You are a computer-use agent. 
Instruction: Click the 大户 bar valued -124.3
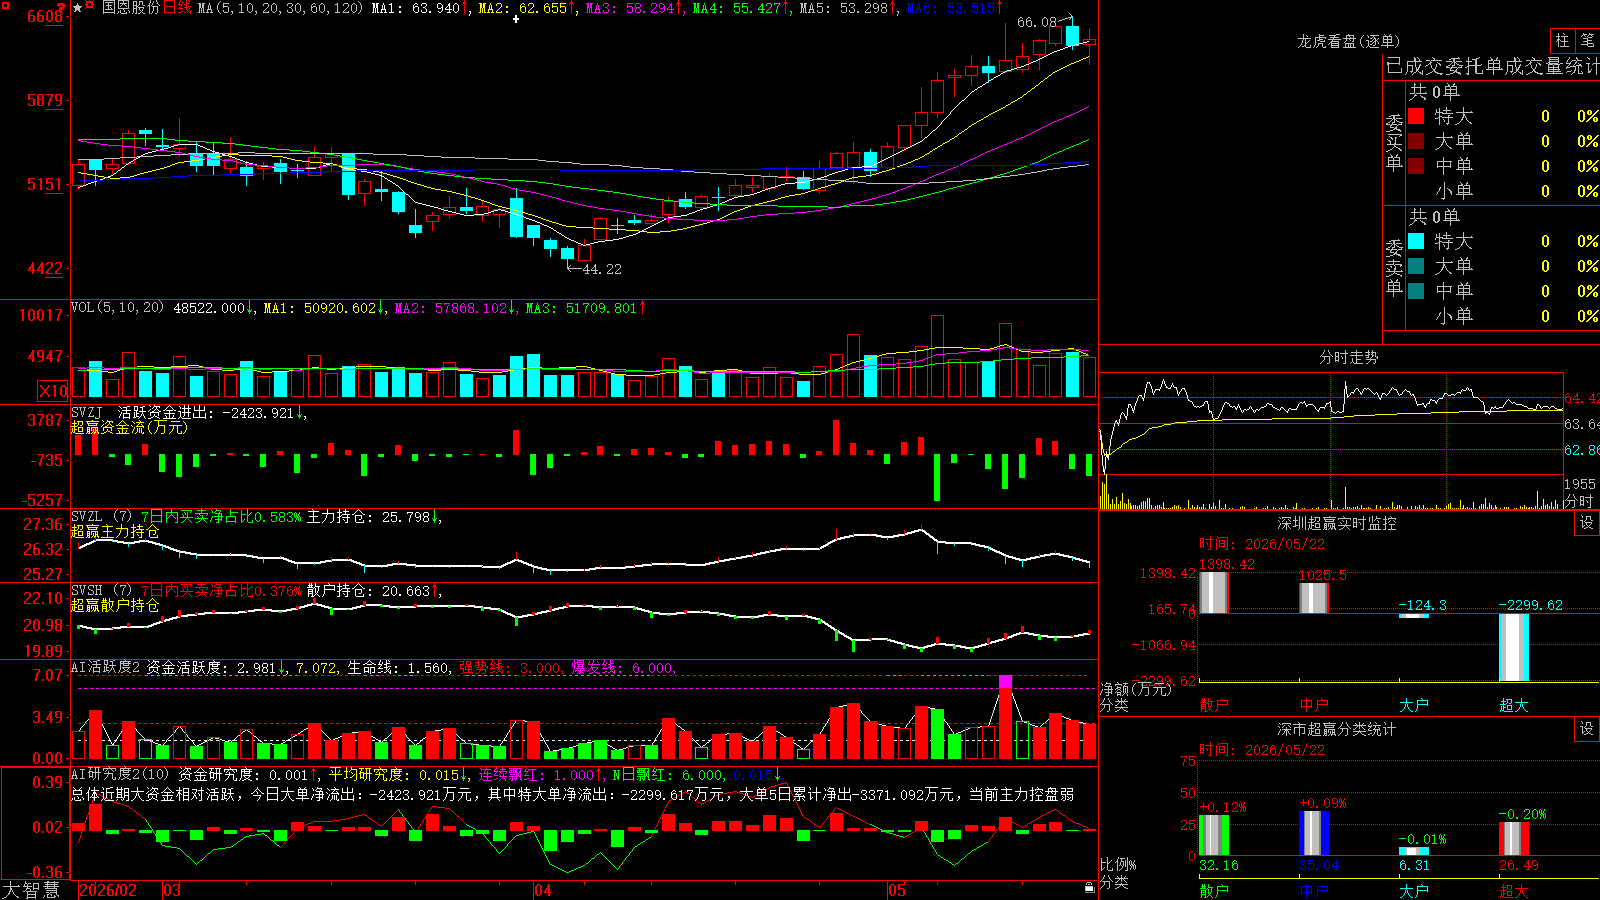pyautogui.click(x=1413, y=616)
